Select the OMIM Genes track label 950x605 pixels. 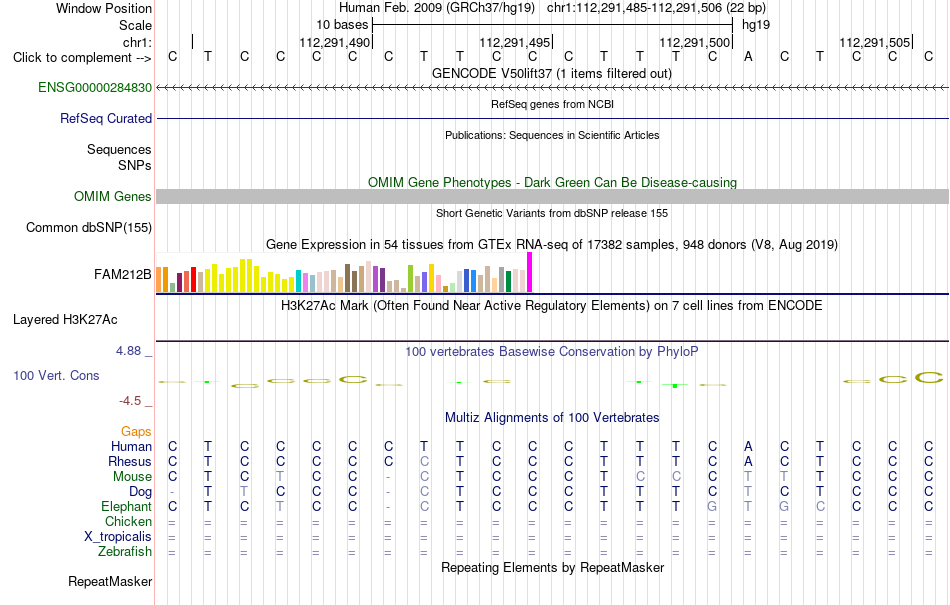point(113,196)
